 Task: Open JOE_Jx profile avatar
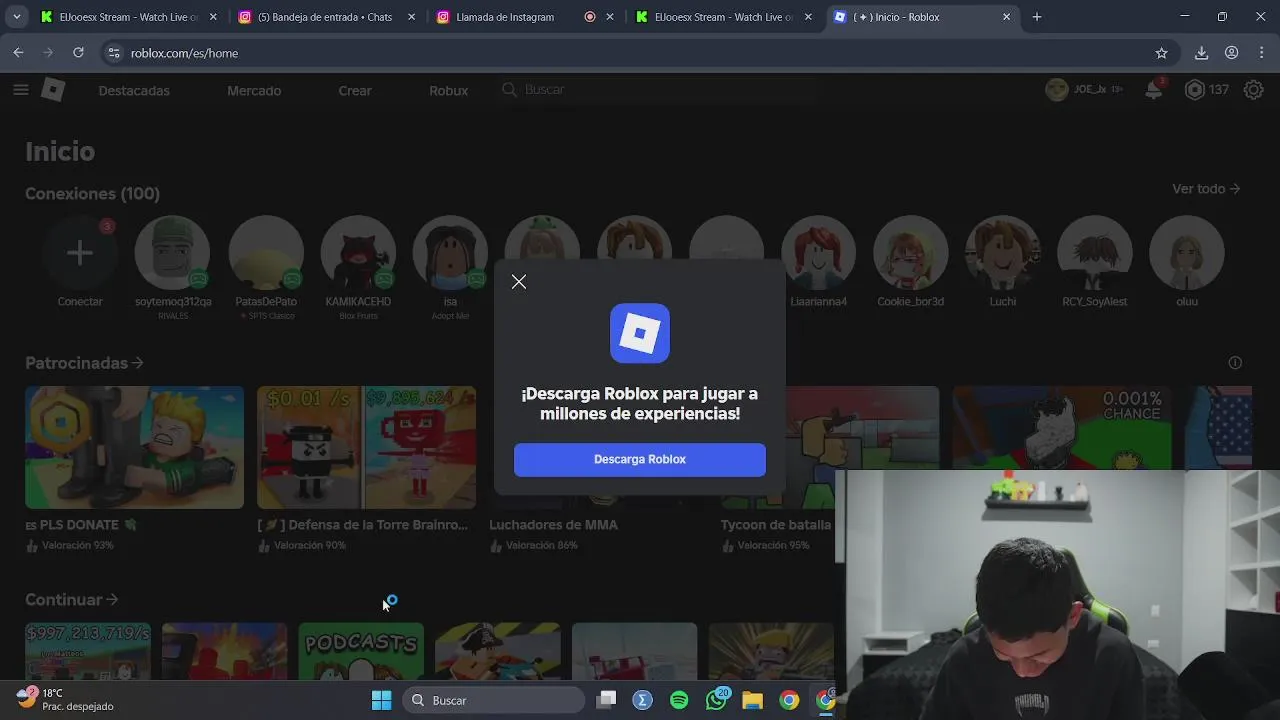click(x=1057, y=90)
